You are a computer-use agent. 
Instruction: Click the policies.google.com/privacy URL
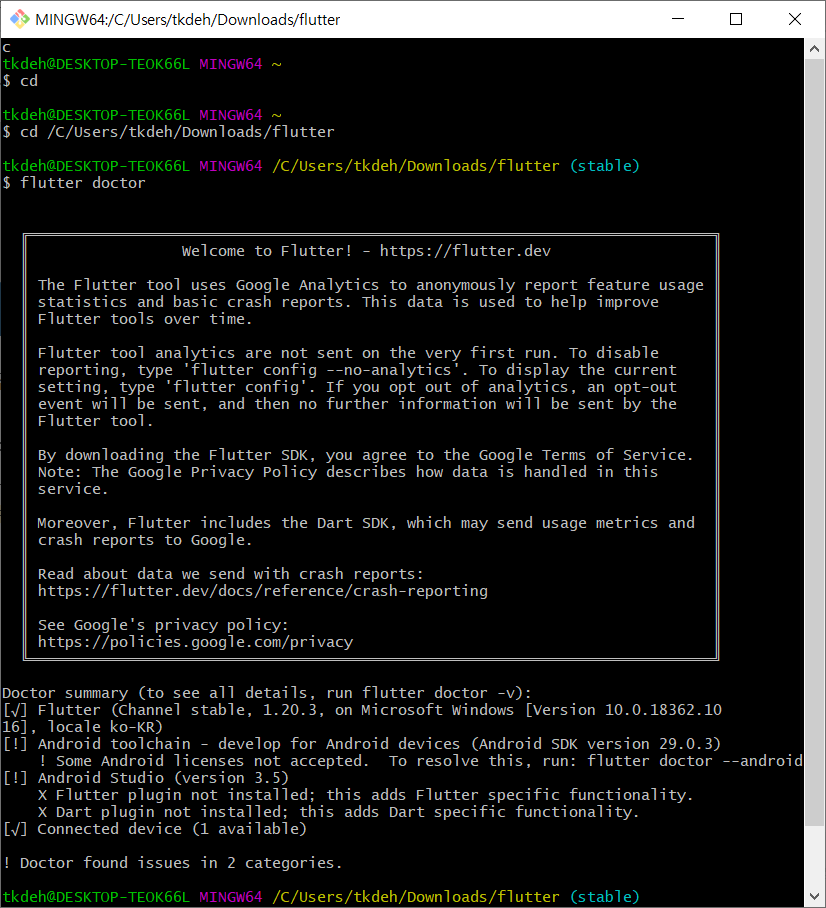click(x=196, y=642)
